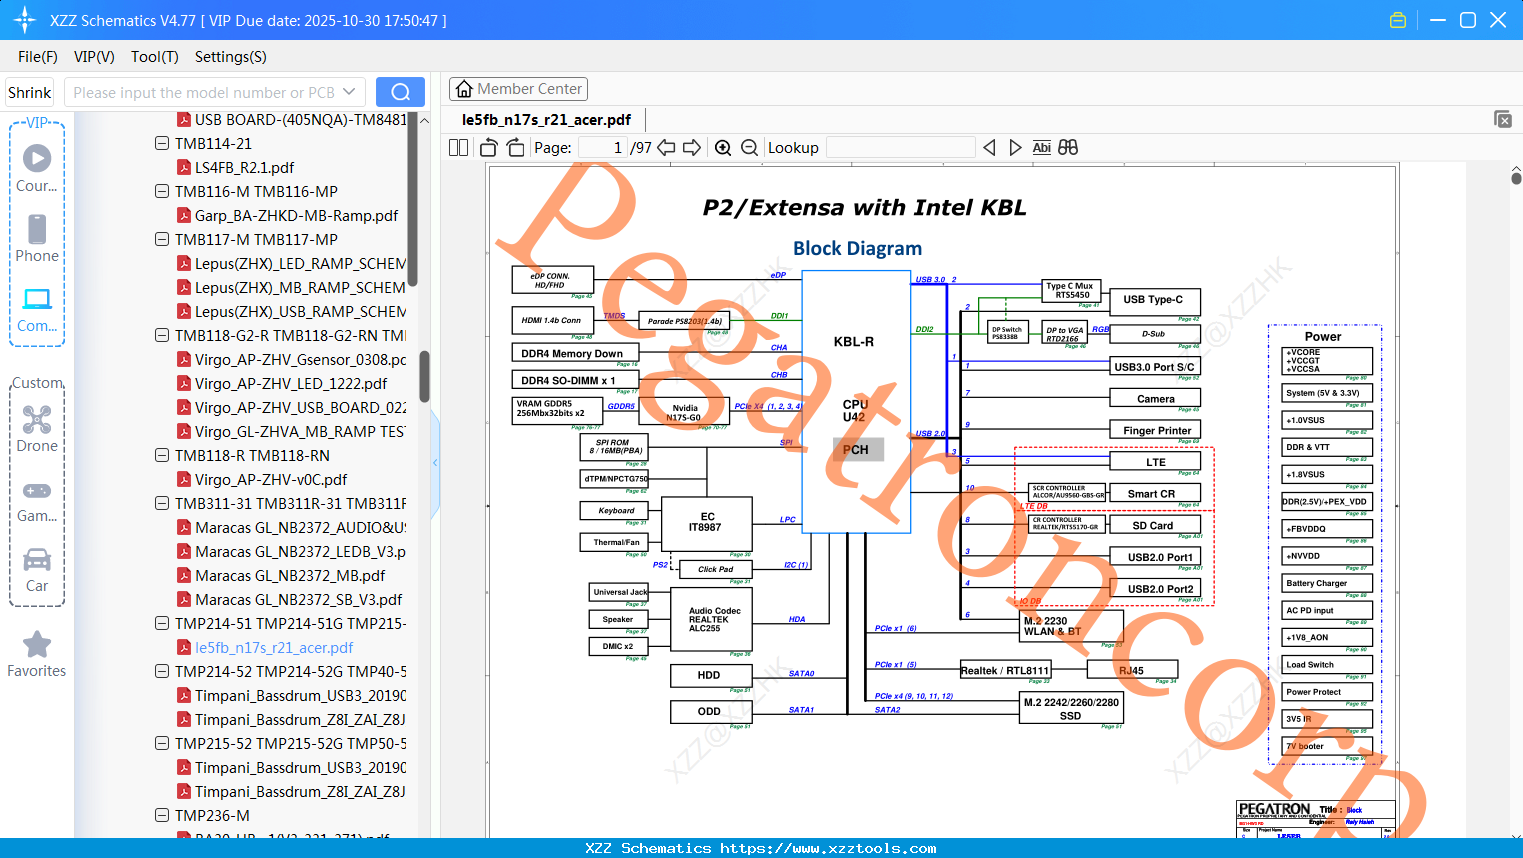The height and width of the screenshot is (858, 1523).
Task: Open the Tool(T) menu
Action: (x=155, y=57)
